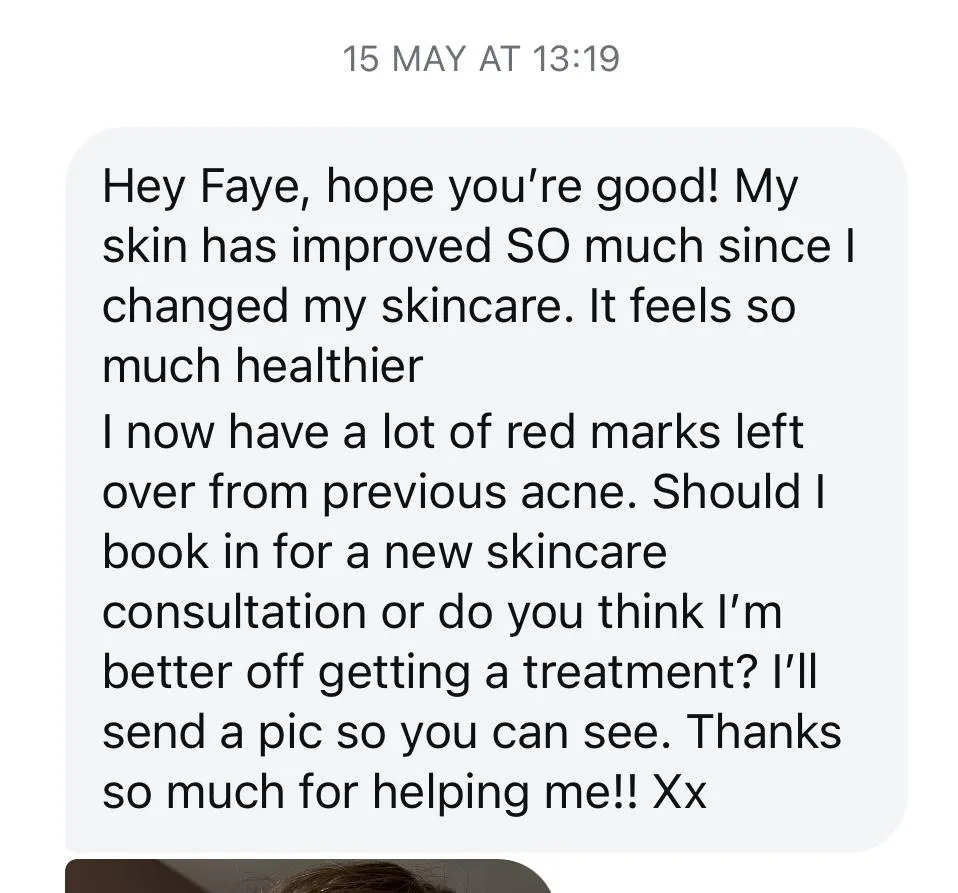Tap the words skin has improved
Image resolution: width=958 pixels, height=893 pixels.
[x=297, y=247]
